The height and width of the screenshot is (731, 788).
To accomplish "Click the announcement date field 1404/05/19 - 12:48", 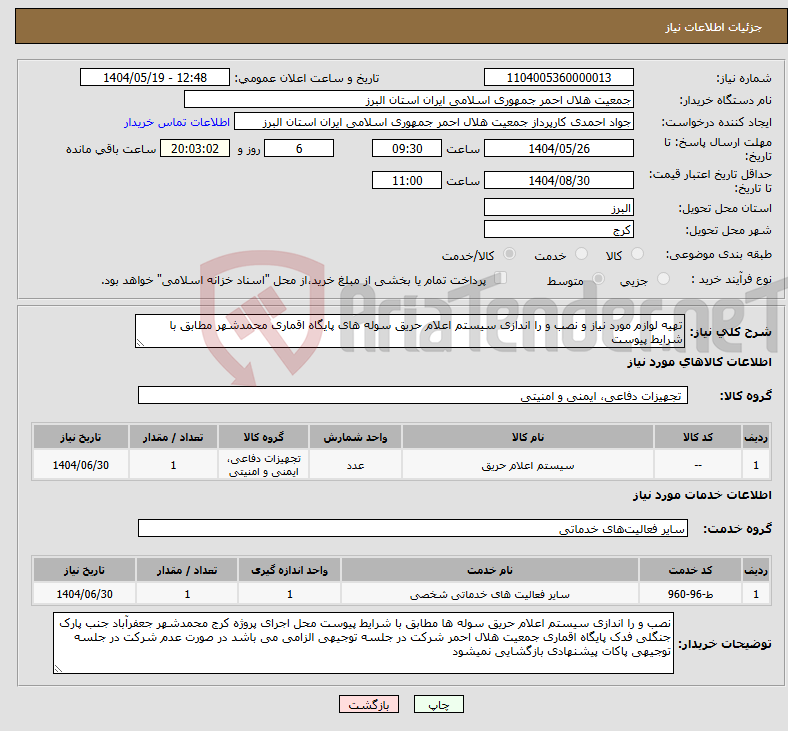I will tap(155, 77).
